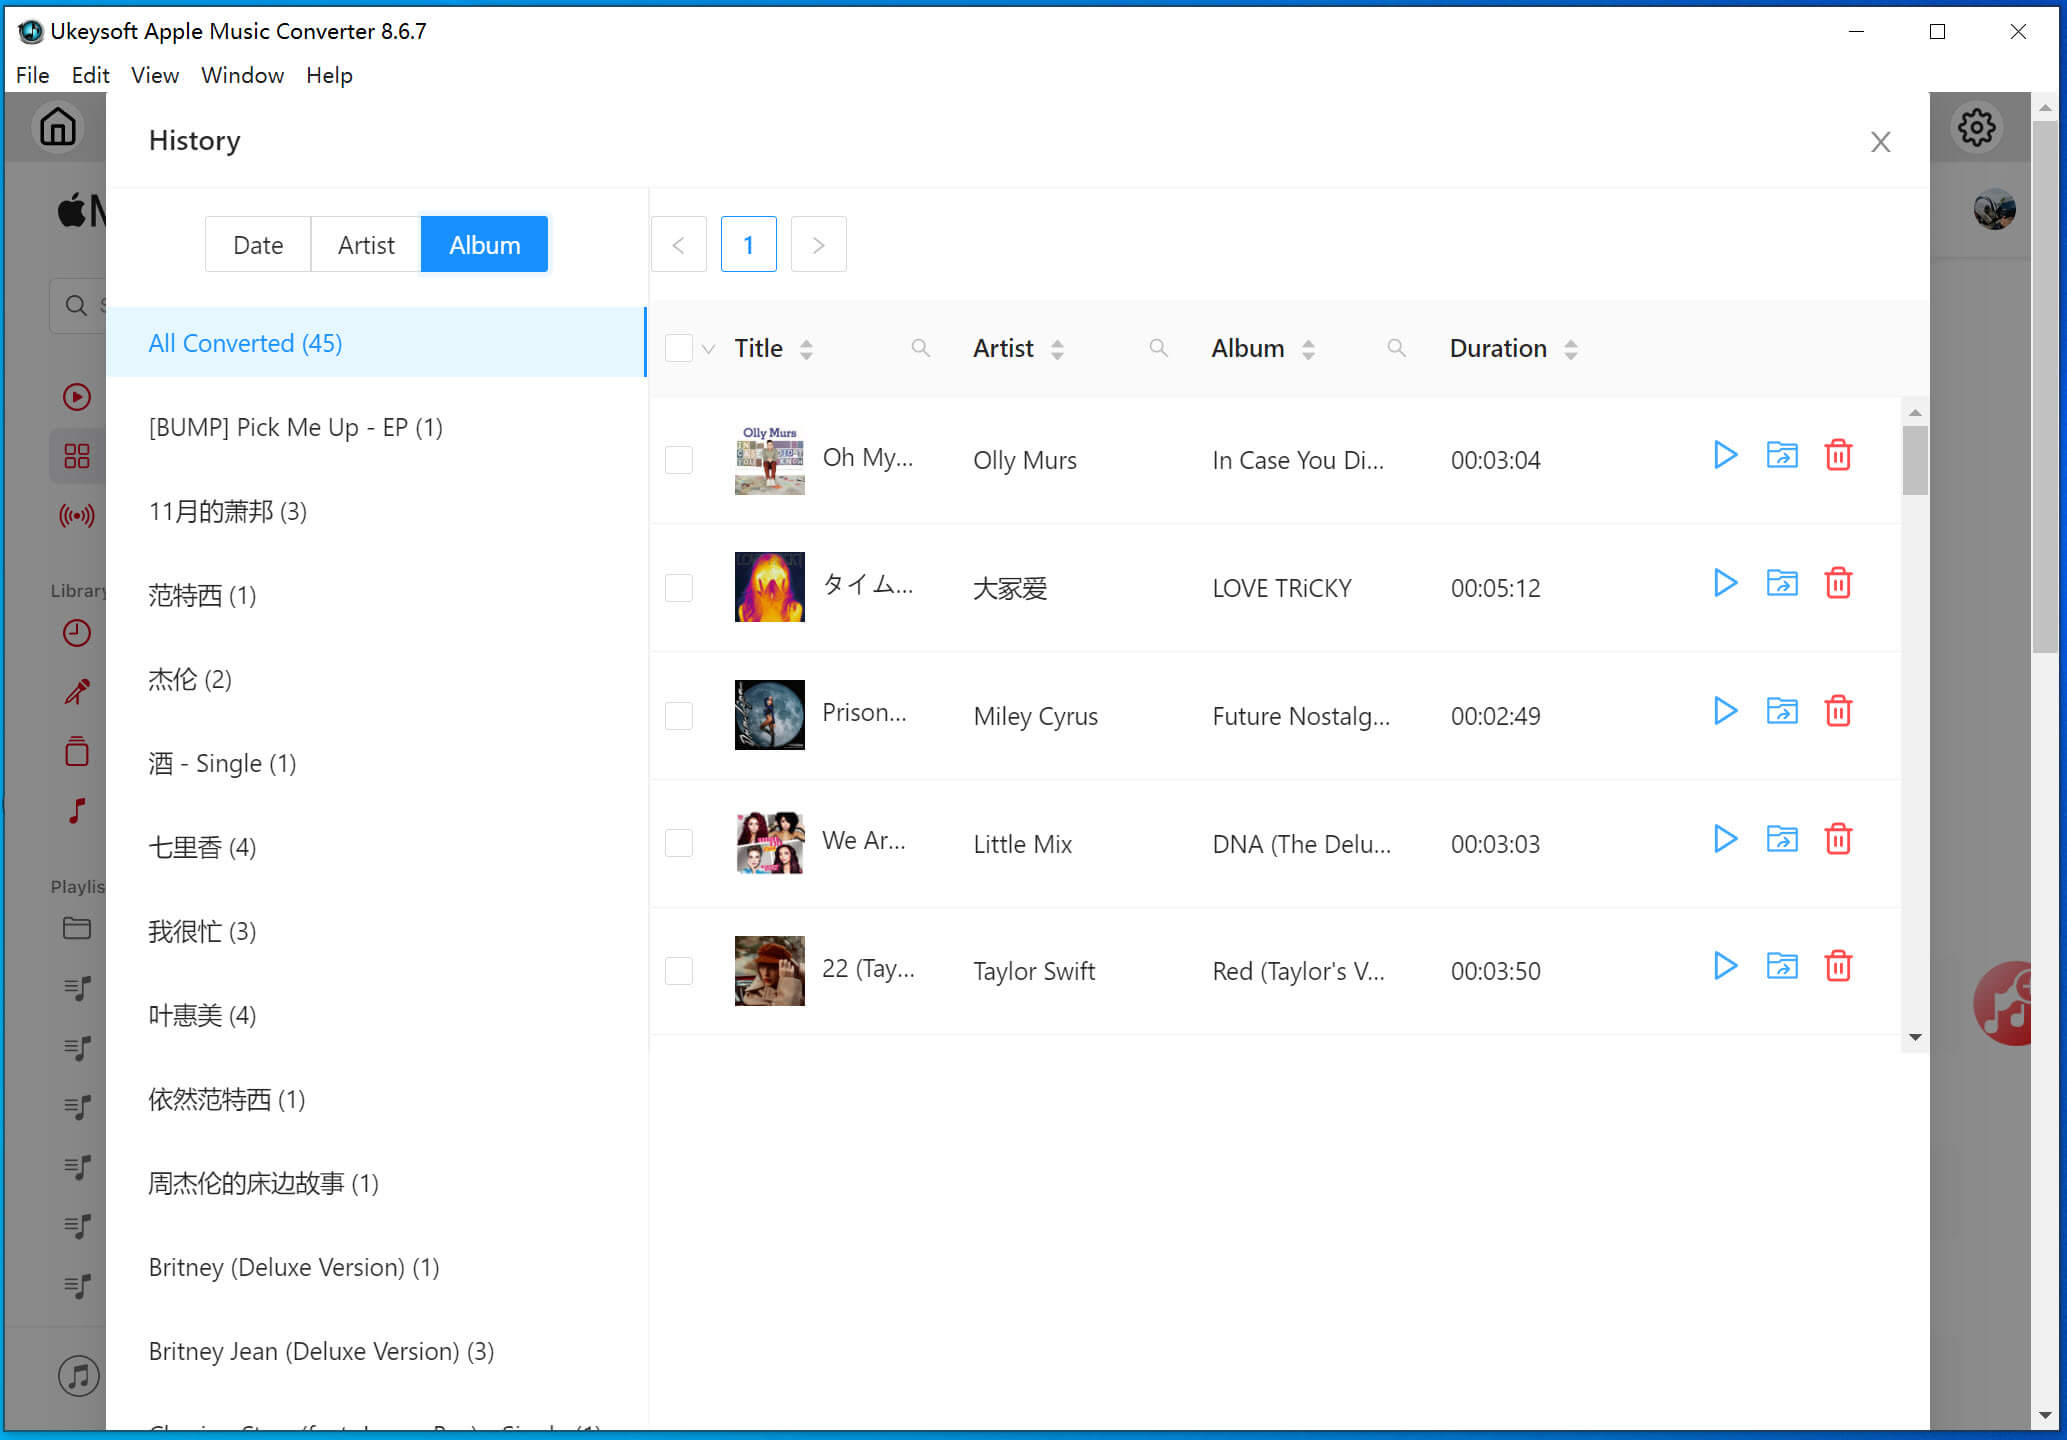This screenshot has height=1440, width=2067.
Task: Open the Listen Now sidebar icon
Action: pyautogui.click(x=77, y=397)
